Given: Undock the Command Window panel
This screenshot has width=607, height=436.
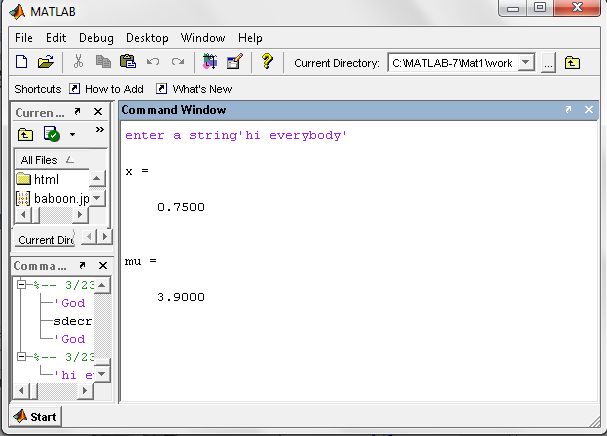Looking at the screenshot, I should click(567, 110).
